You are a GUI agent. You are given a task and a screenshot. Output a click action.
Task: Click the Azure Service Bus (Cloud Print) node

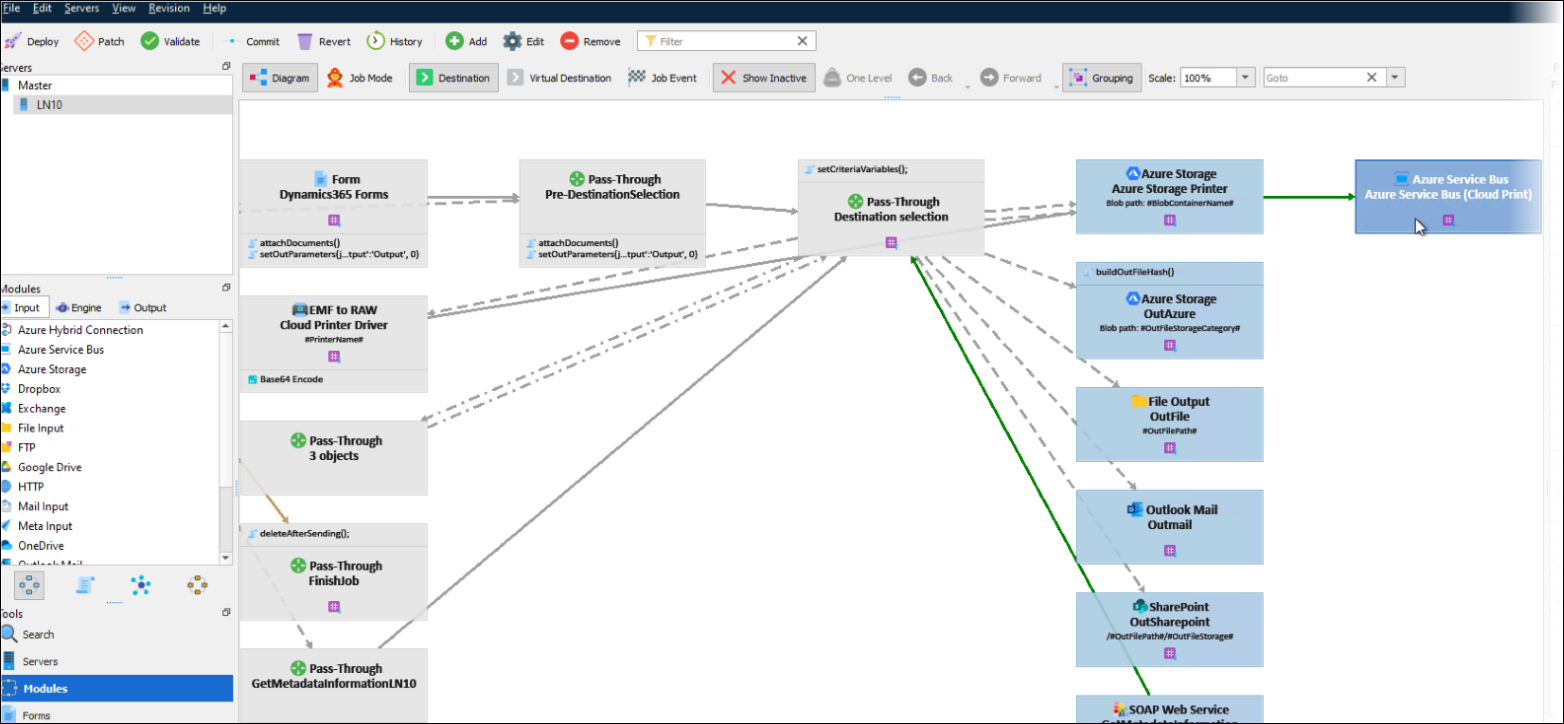pos(1447,197)
